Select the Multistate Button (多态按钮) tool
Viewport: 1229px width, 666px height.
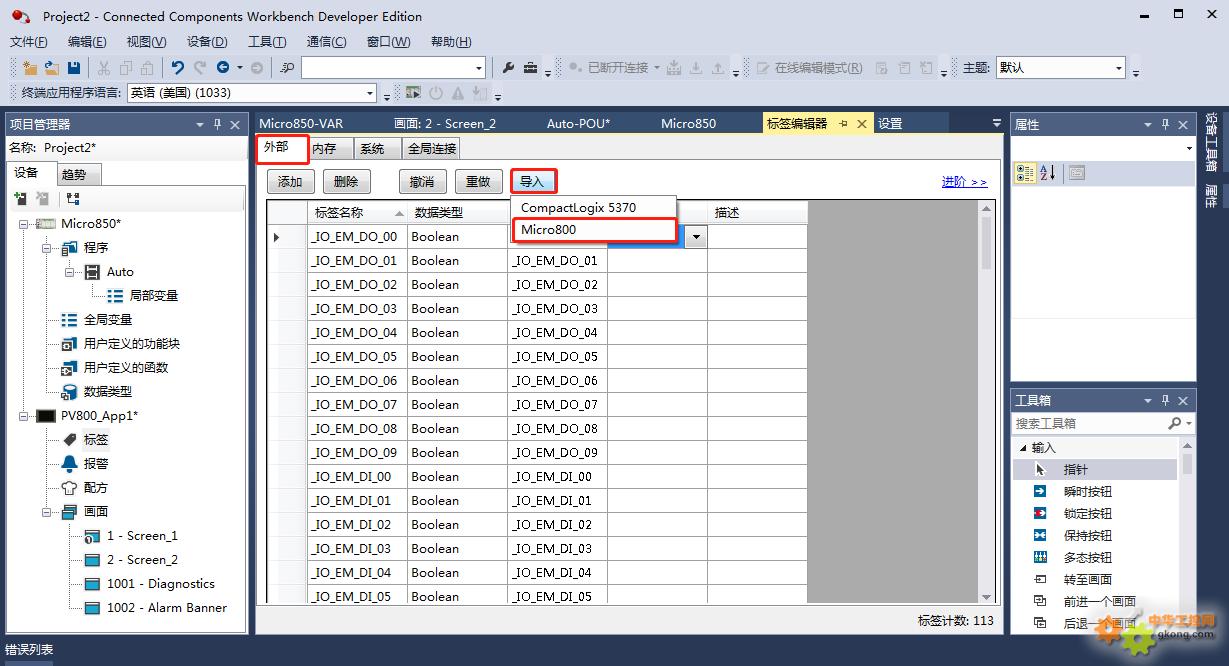1096,557
